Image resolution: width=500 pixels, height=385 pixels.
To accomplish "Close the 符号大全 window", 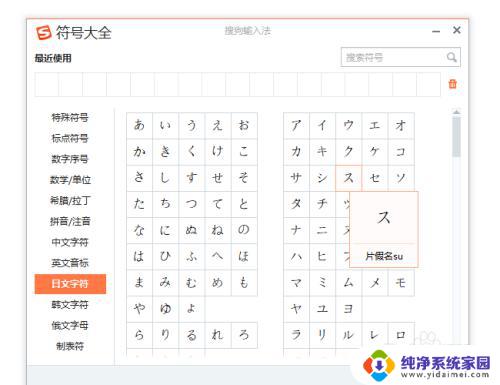I will point(457,30).
